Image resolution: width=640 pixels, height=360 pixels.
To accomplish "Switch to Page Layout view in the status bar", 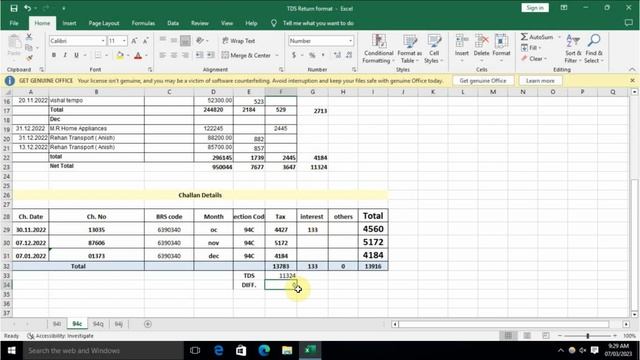I will (527, 336).
